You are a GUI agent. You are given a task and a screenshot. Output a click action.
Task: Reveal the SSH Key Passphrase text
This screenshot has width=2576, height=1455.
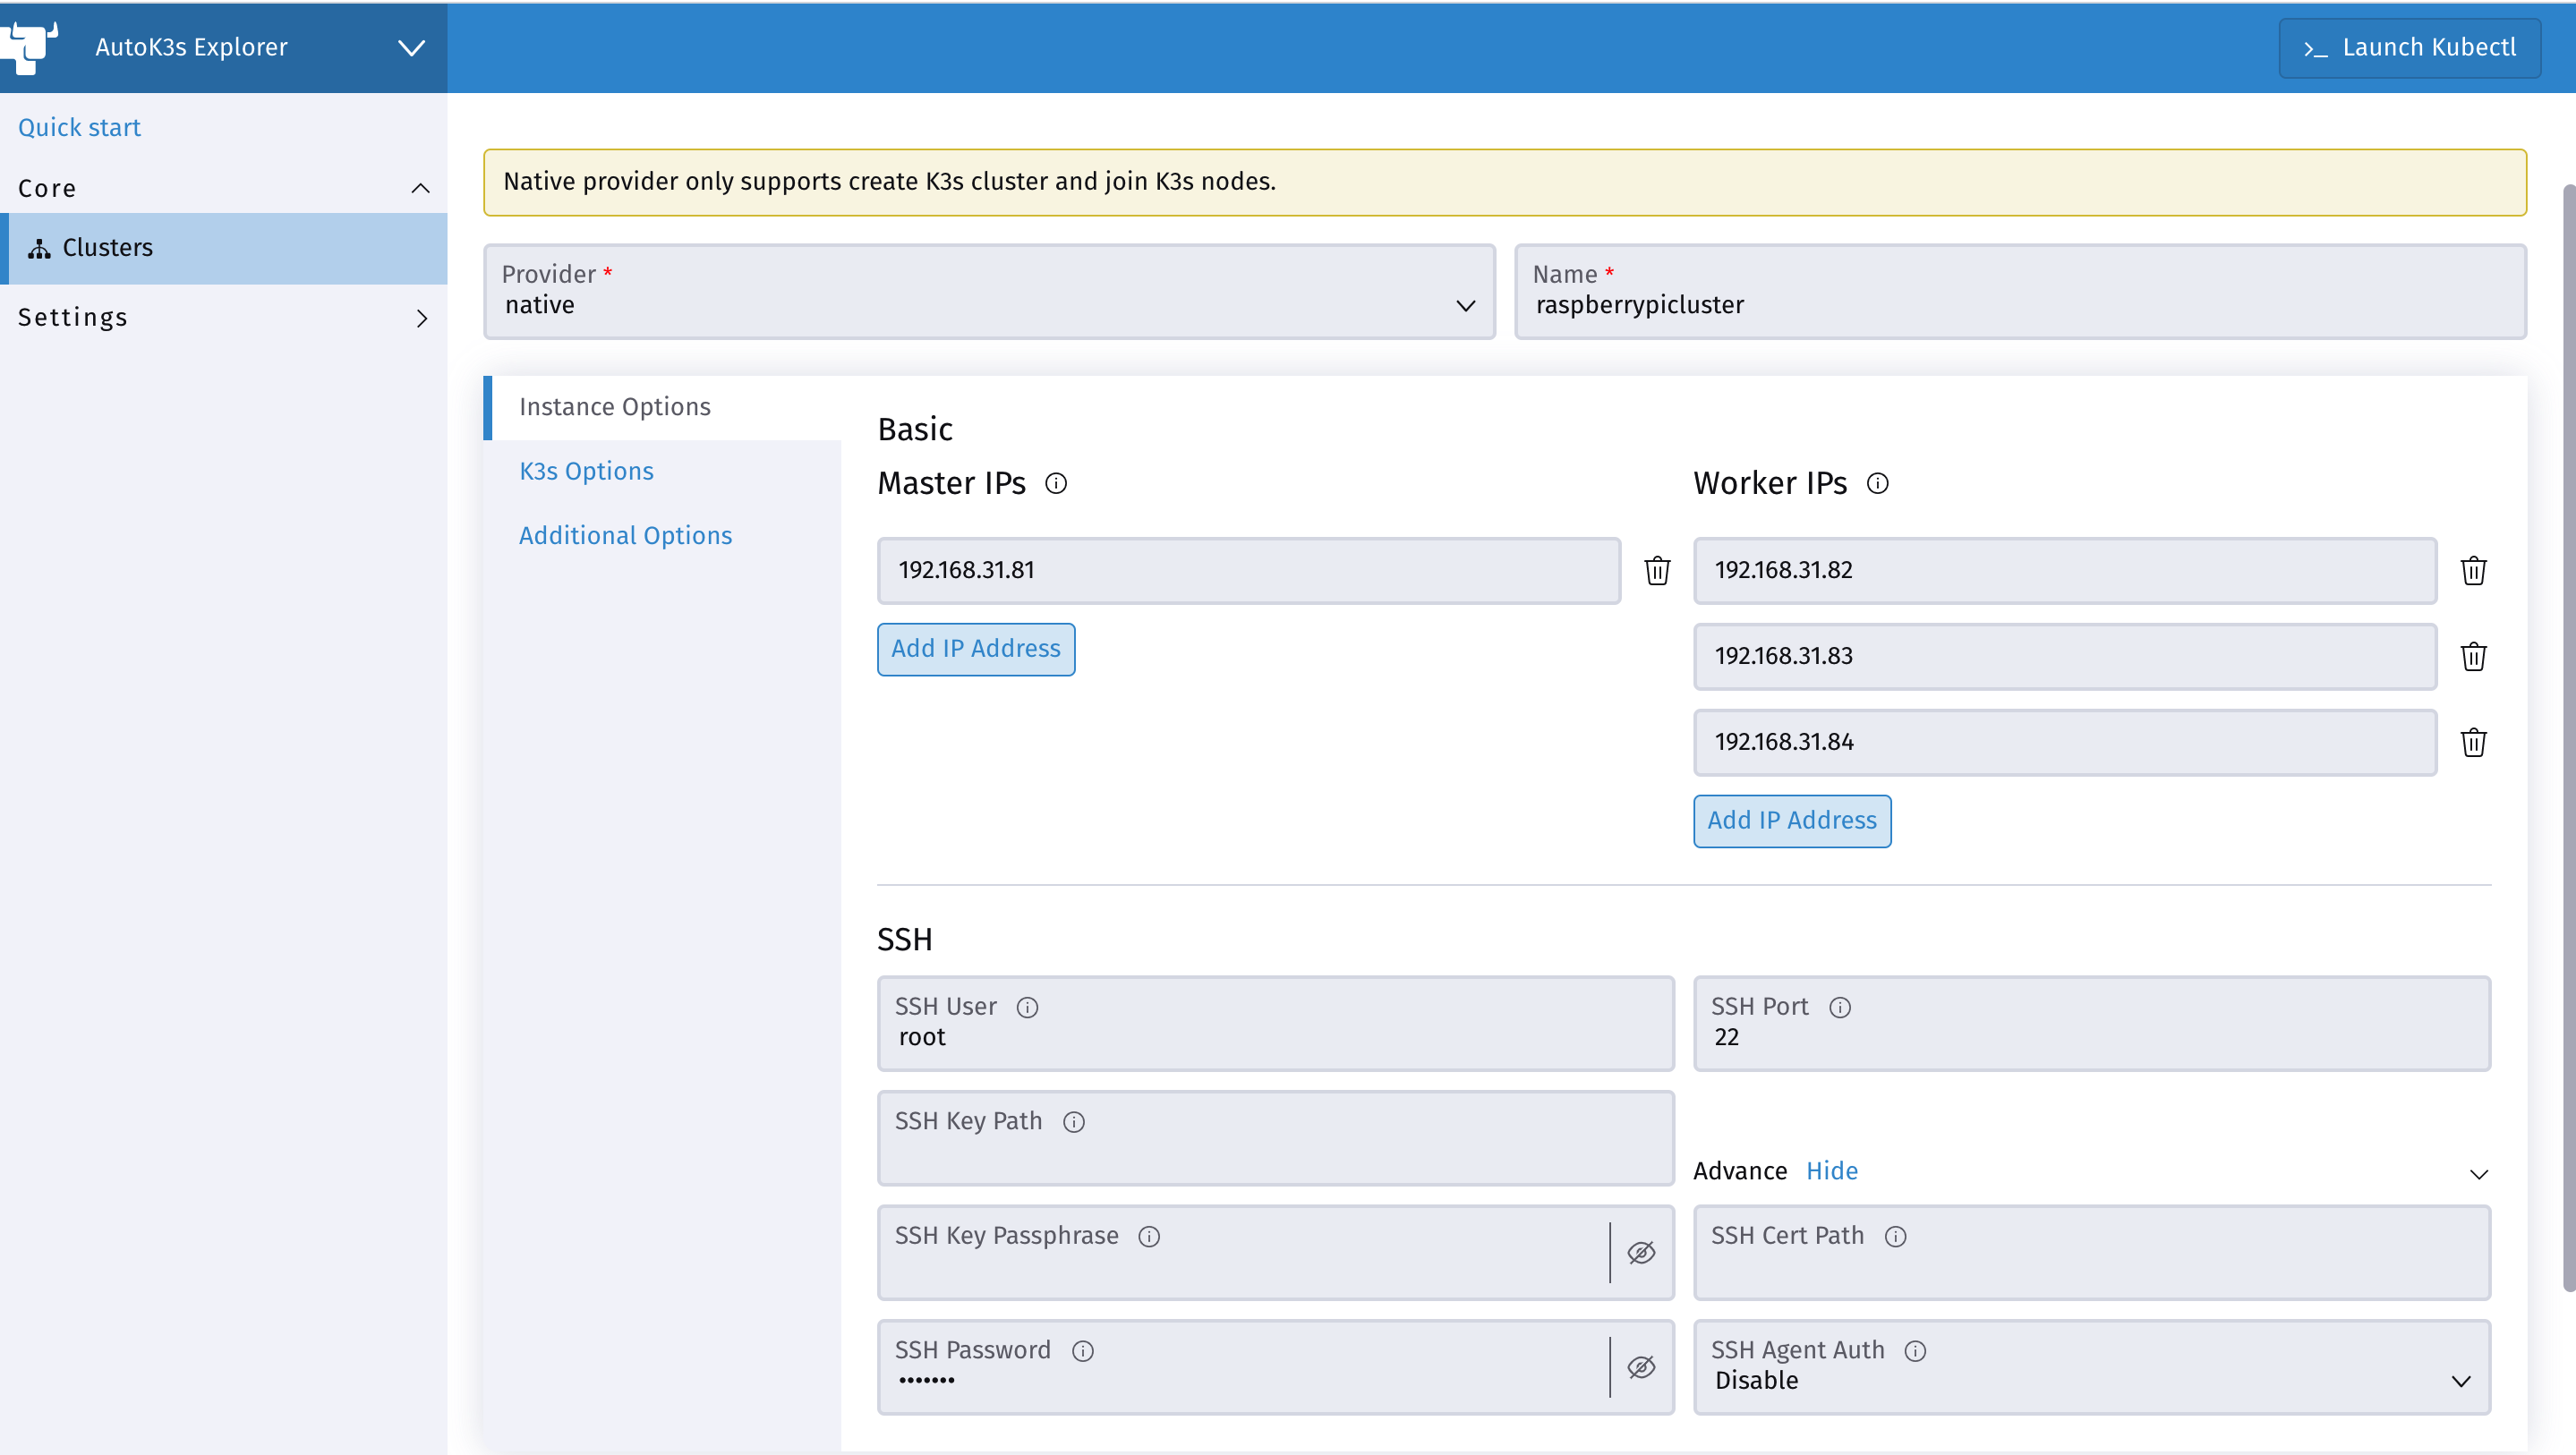coord(1640,1252)
